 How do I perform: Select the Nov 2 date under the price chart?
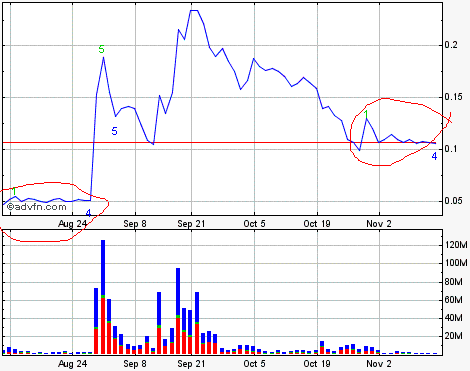(379, 224)
